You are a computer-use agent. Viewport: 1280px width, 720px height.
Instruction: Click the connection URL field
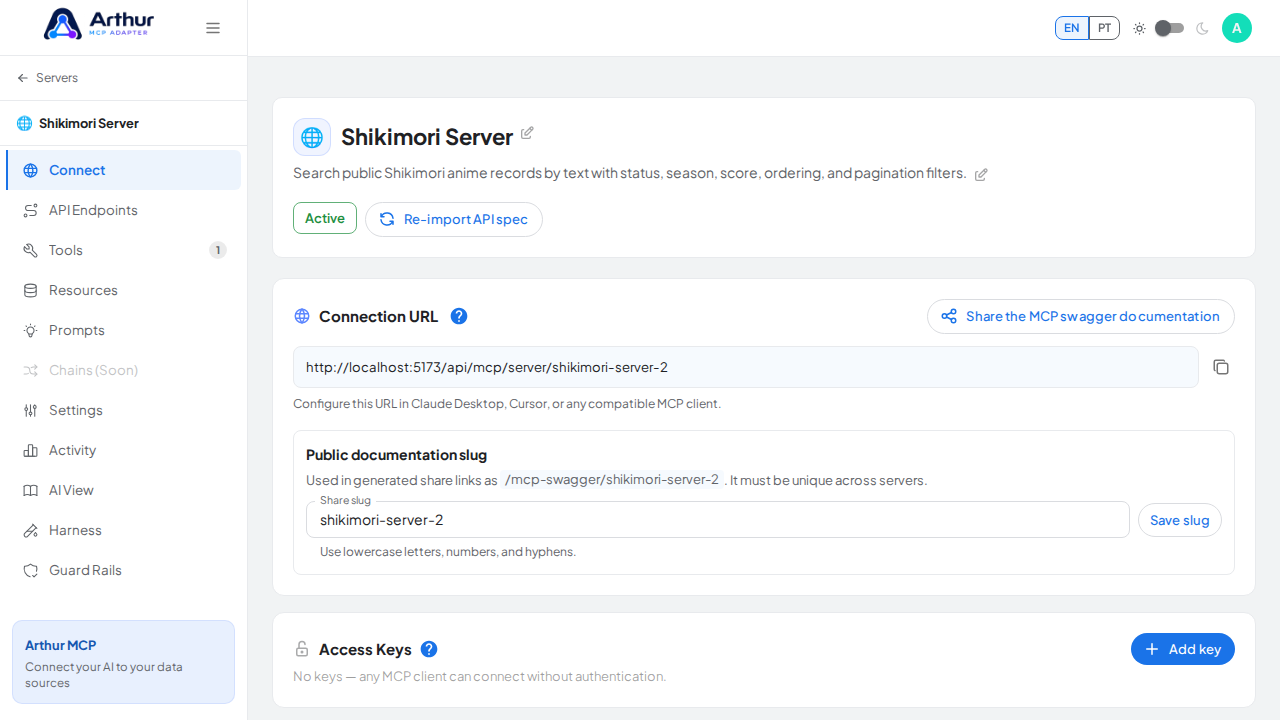click(x=746, y=367)
